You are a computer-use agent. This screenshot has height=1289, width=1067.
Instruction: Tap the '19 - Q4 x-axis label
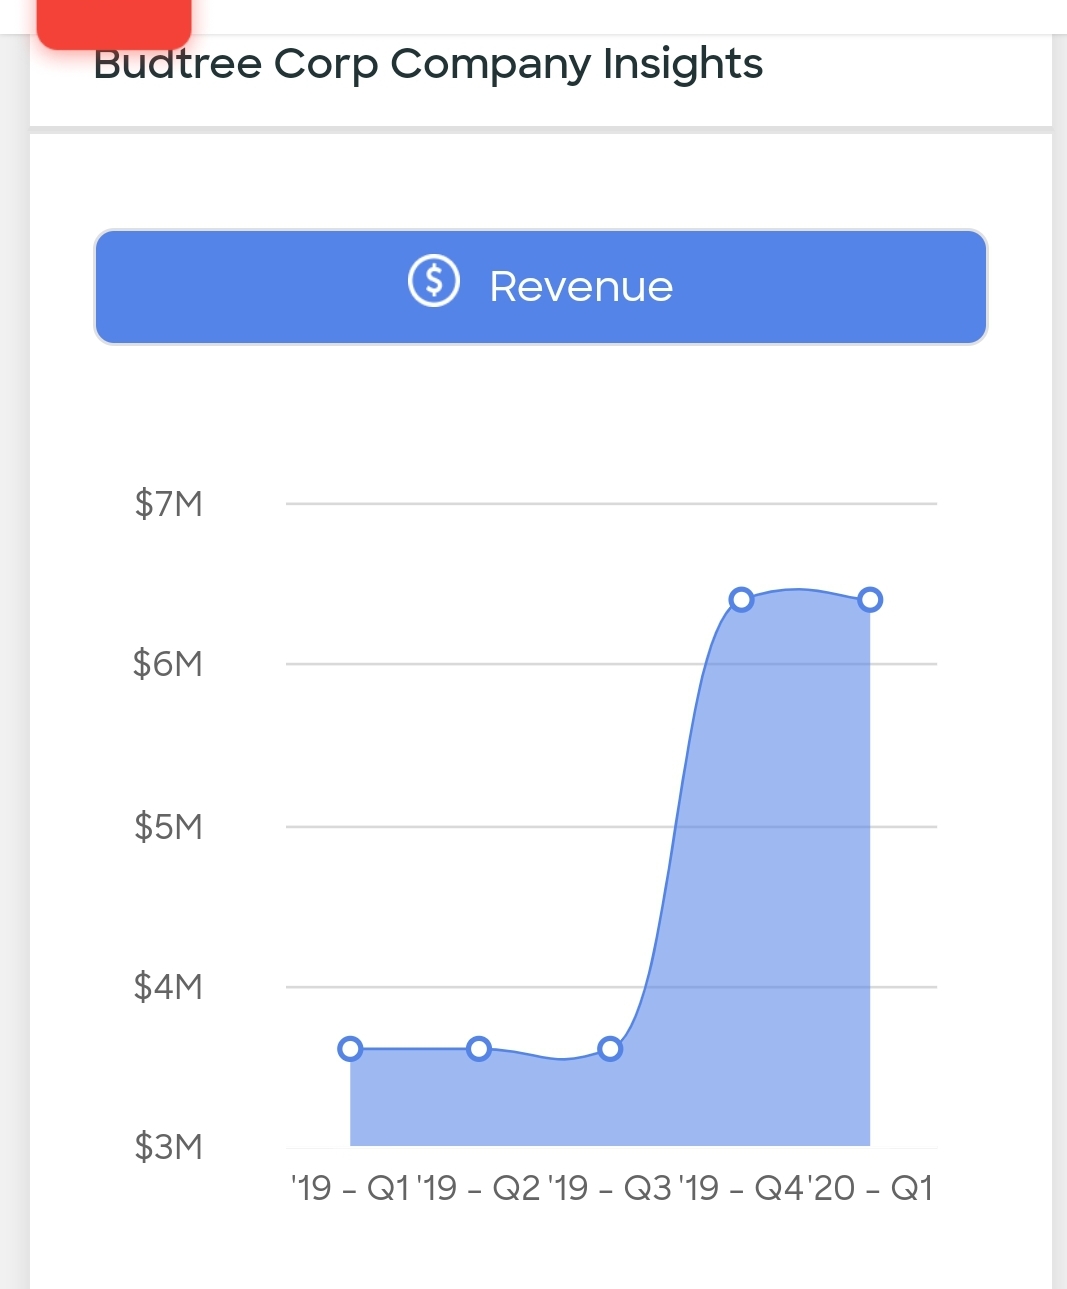[x=741, y=1188]
